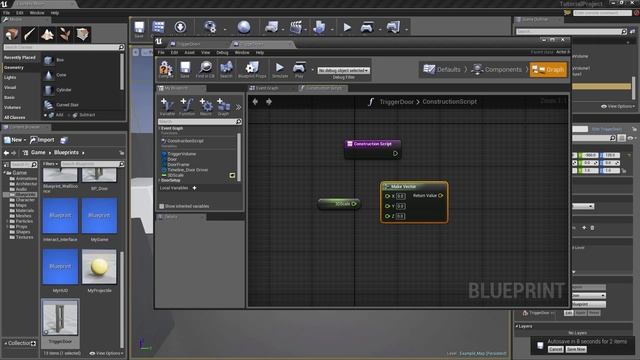Viewport: 640px width, 360px height.
Task: Expand My Blueprint toolbar overflow chevron
Action: (238, 107)
